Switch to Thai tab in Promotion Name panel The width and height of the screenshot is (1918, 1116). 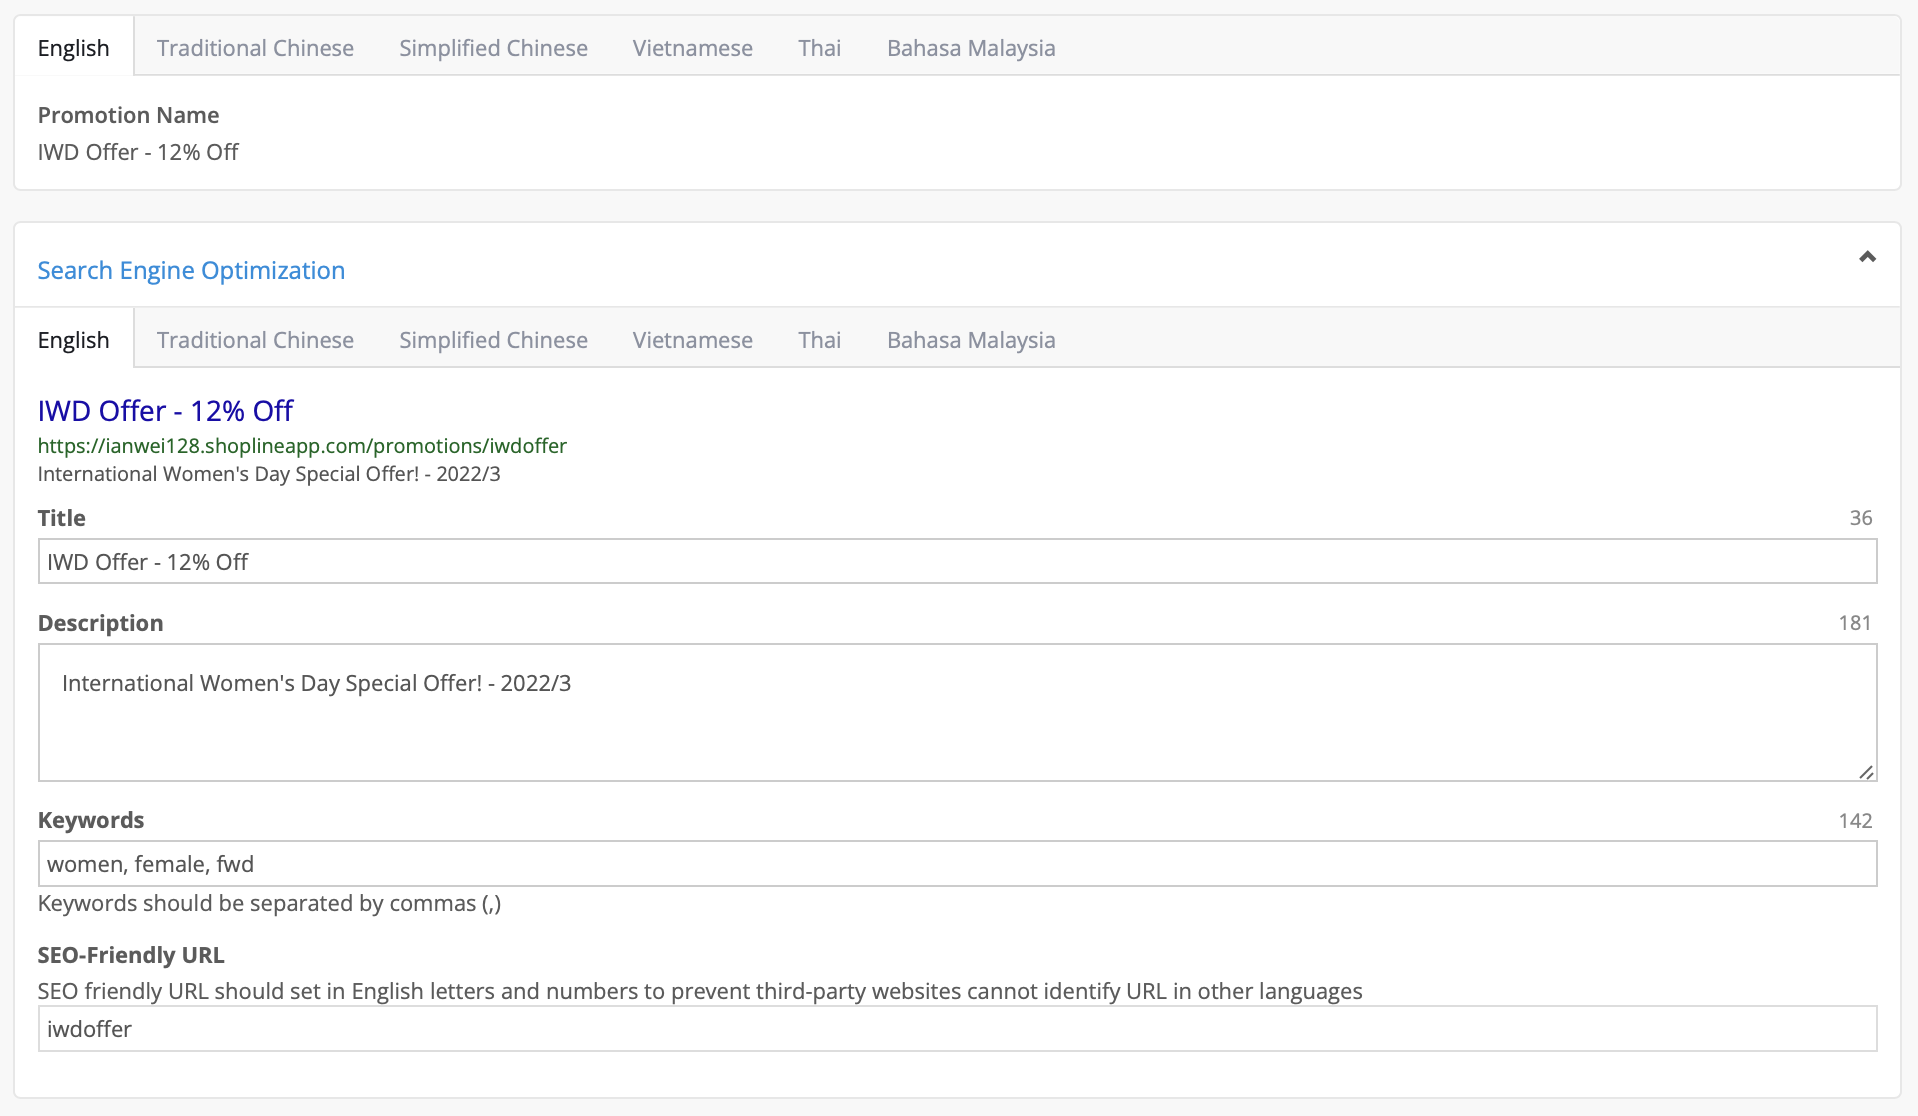(819, 48)
